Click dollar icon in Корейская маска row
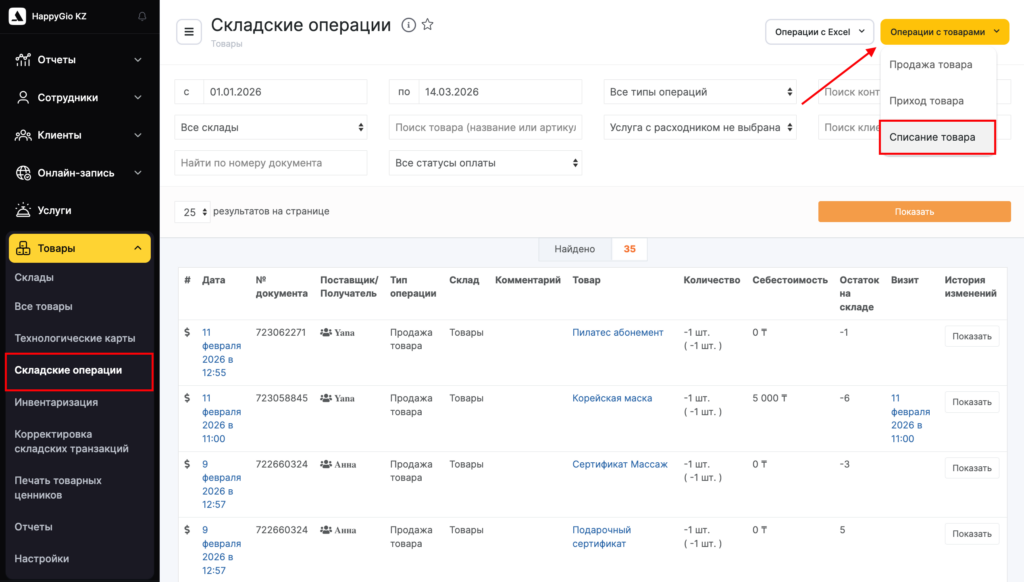This screenshot has width=1024, height=582. pos(187,398)
